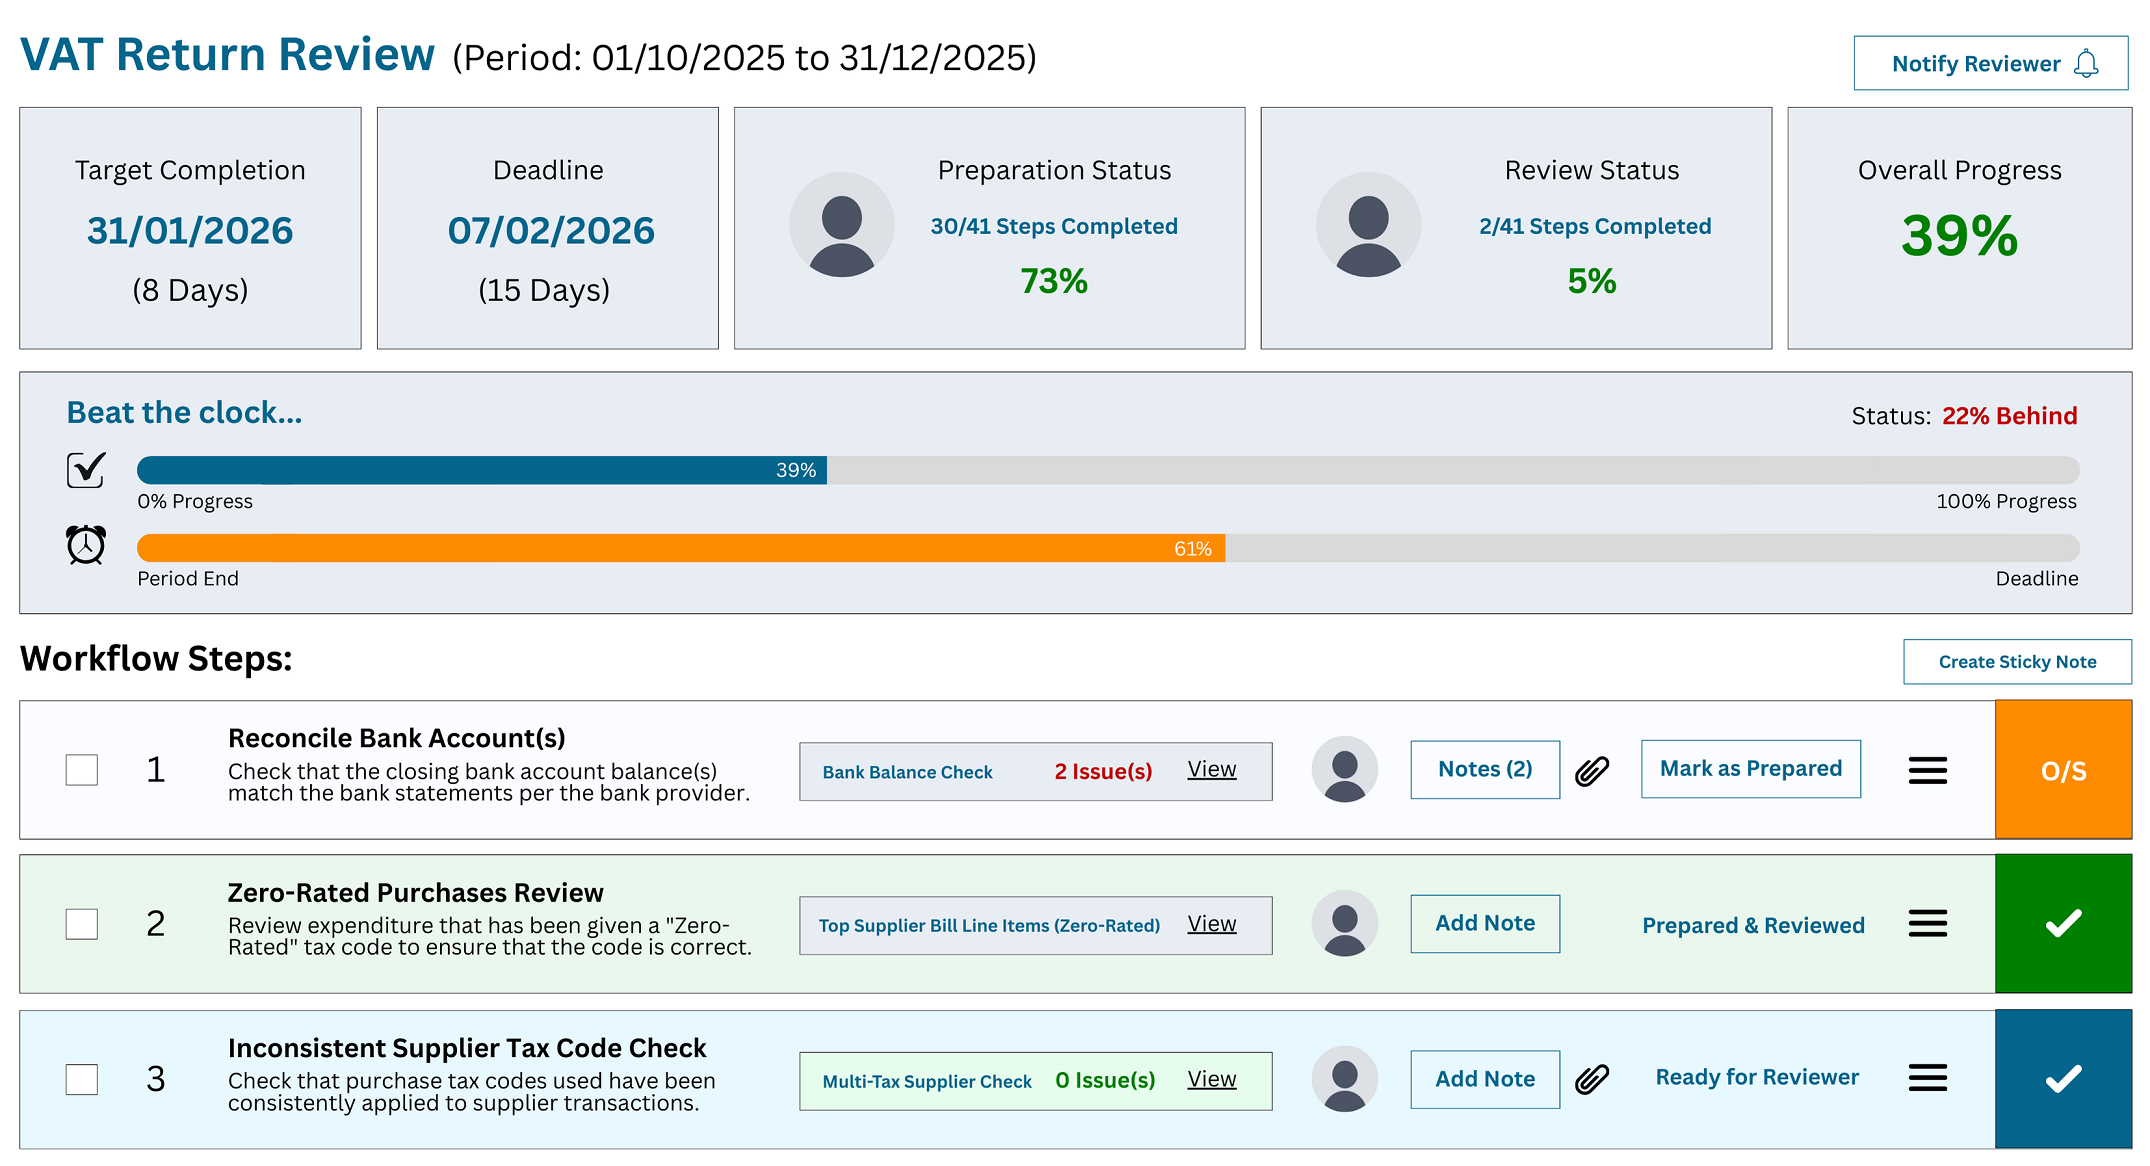The width and height of the screenshot is (2150, 1166).
Task: Click the bell icon in Notify Reviewer
Action: pyautogui.click(x=2086, y=64)
